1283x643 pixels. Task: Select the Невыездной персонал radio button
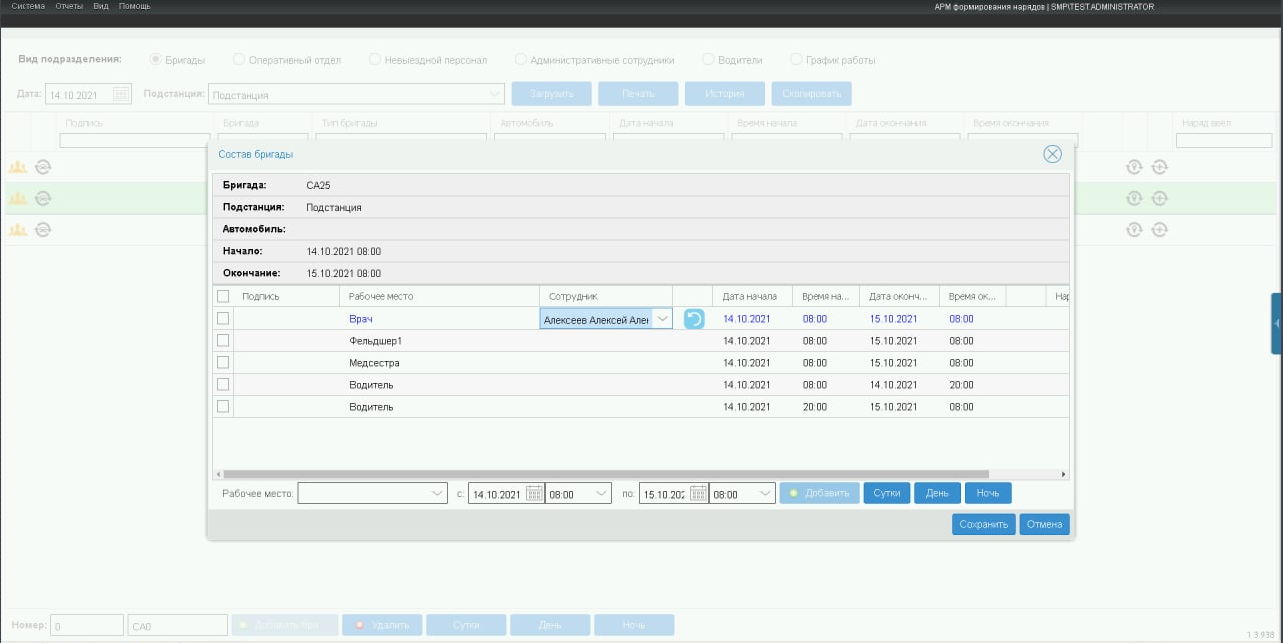376,60
